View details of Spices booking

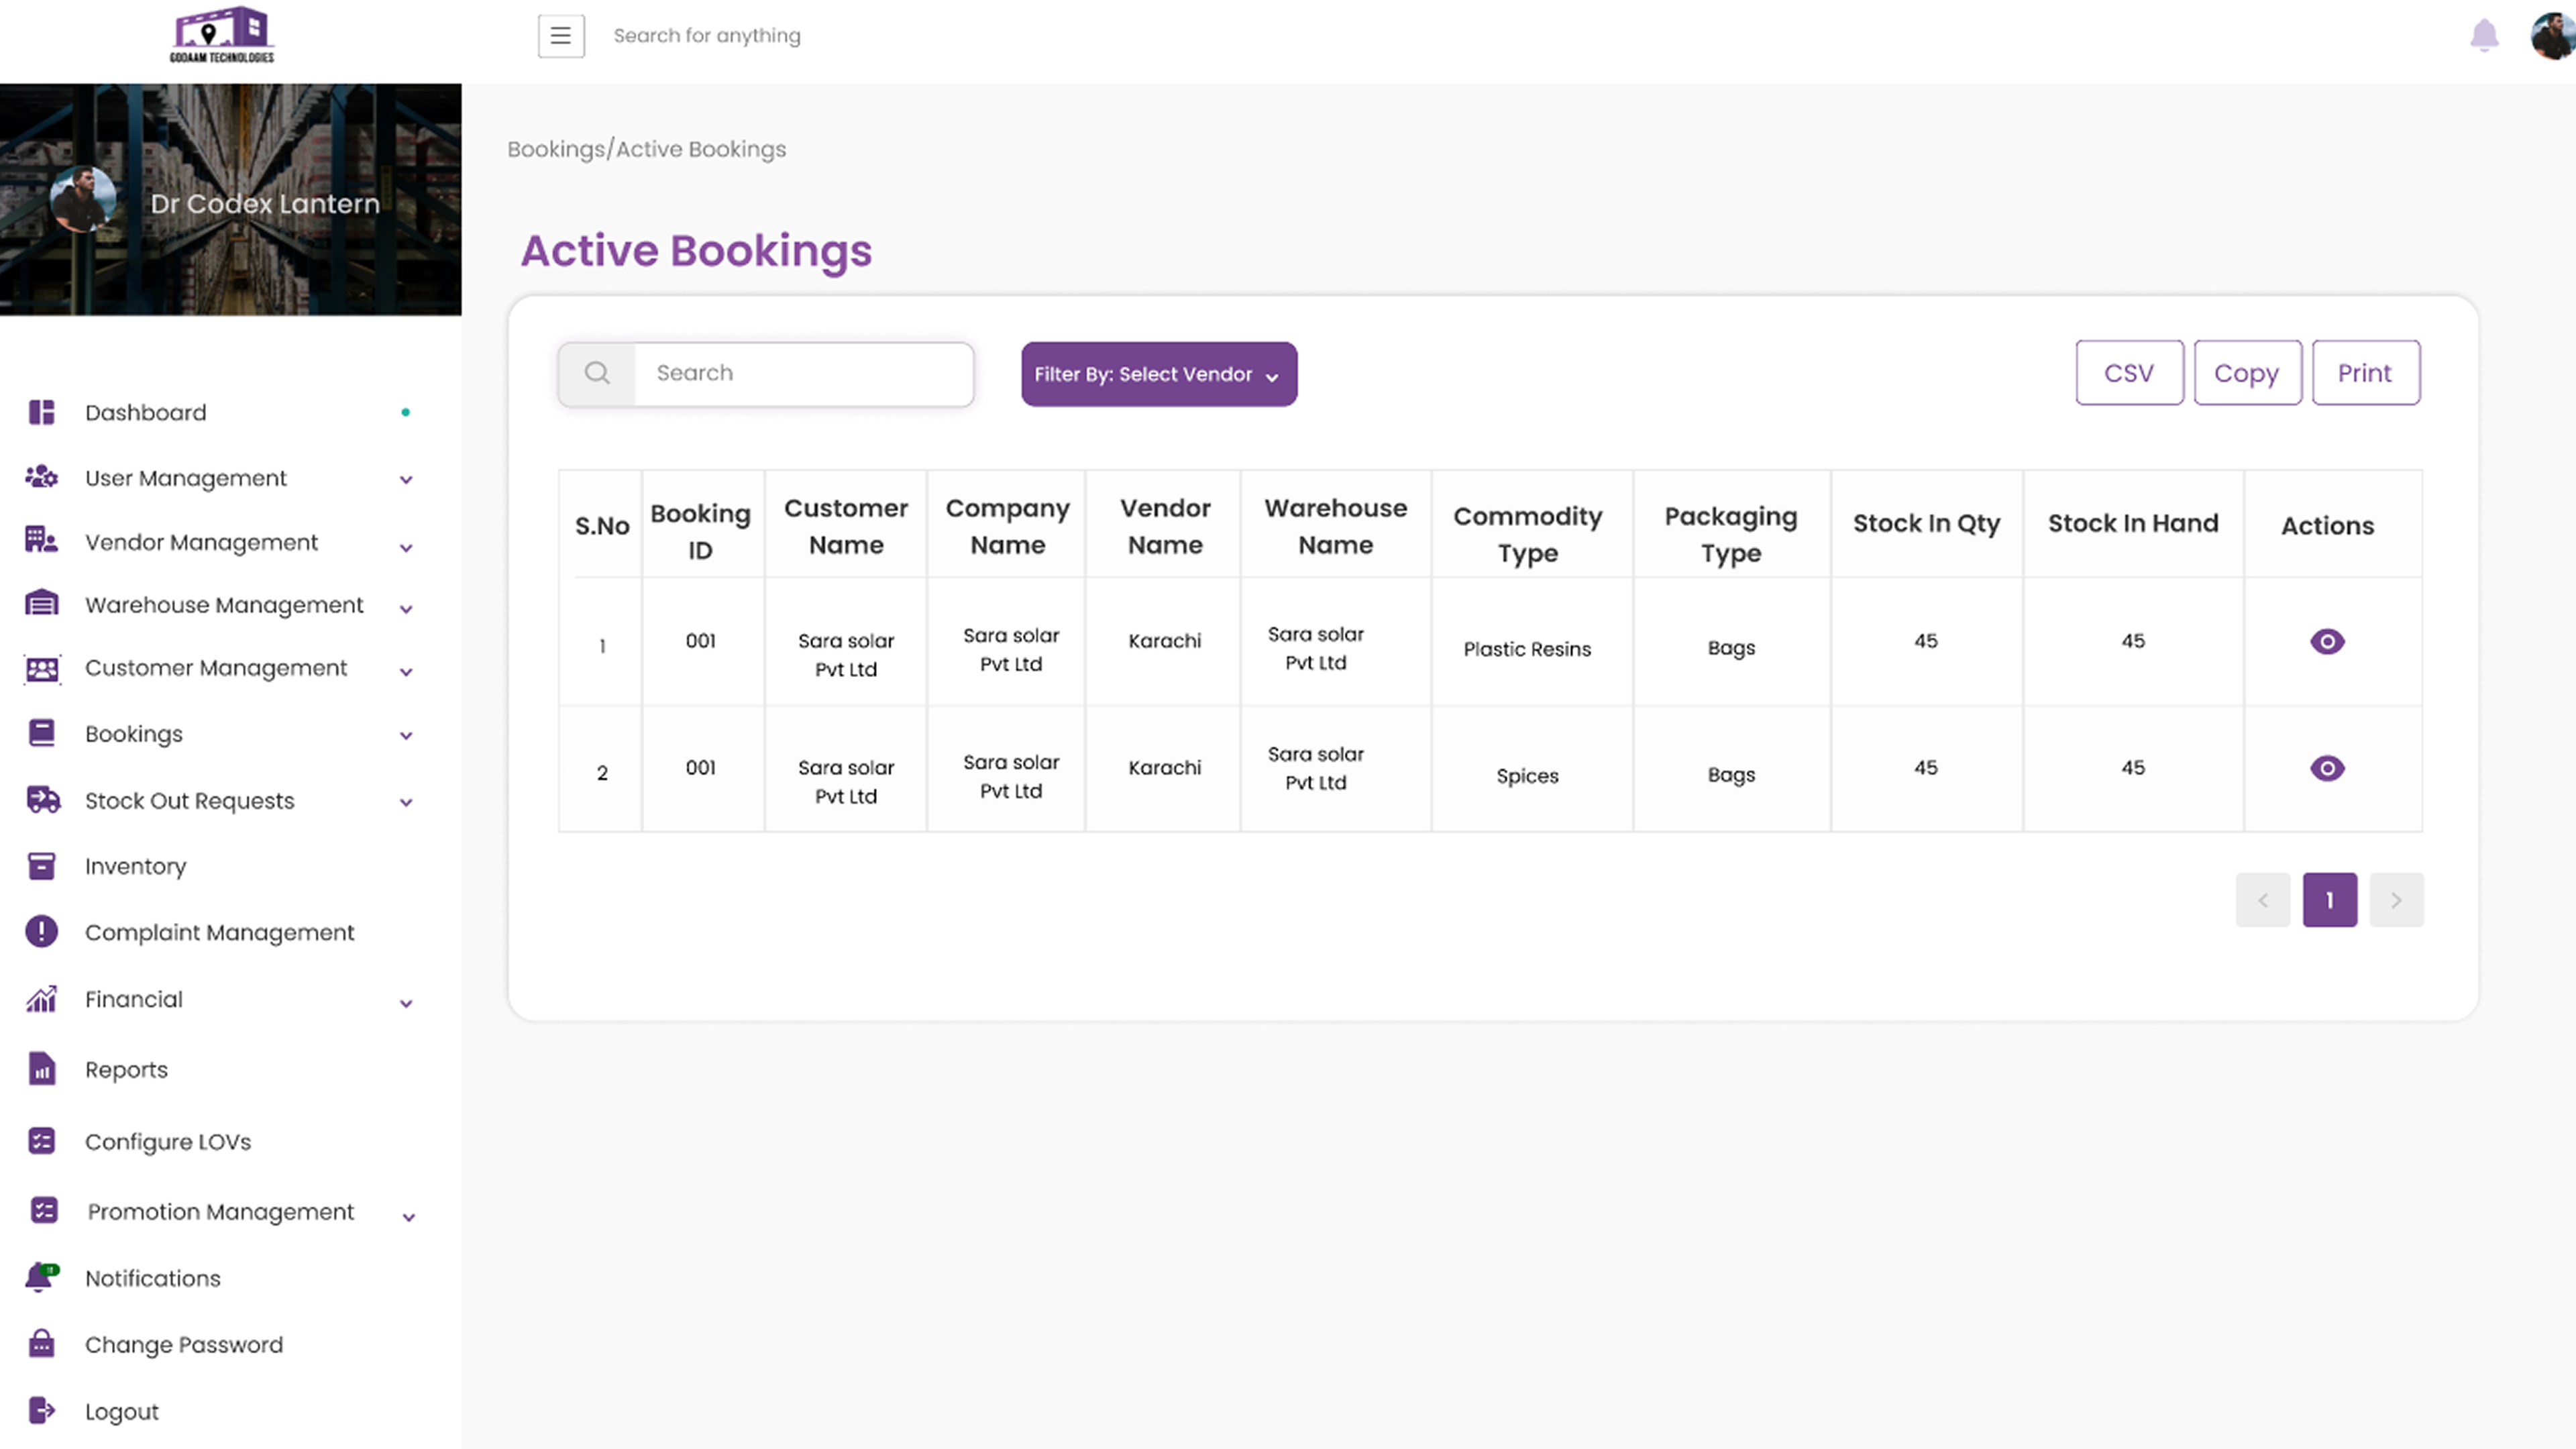2327,768
